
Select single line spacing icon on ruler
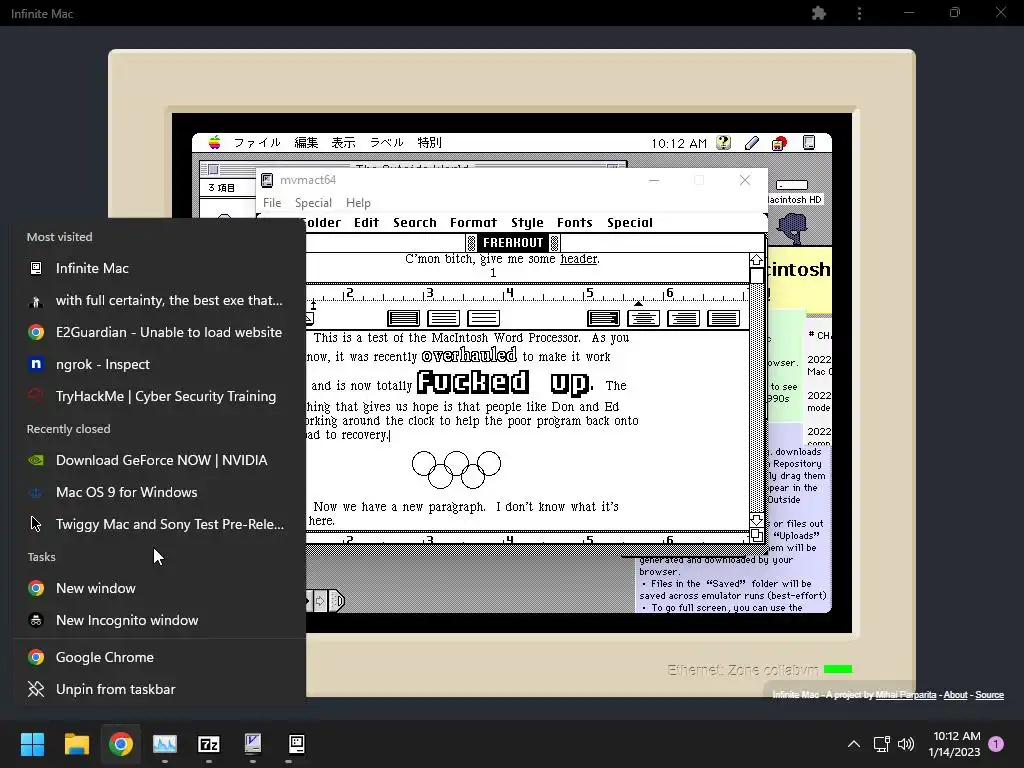403,318
